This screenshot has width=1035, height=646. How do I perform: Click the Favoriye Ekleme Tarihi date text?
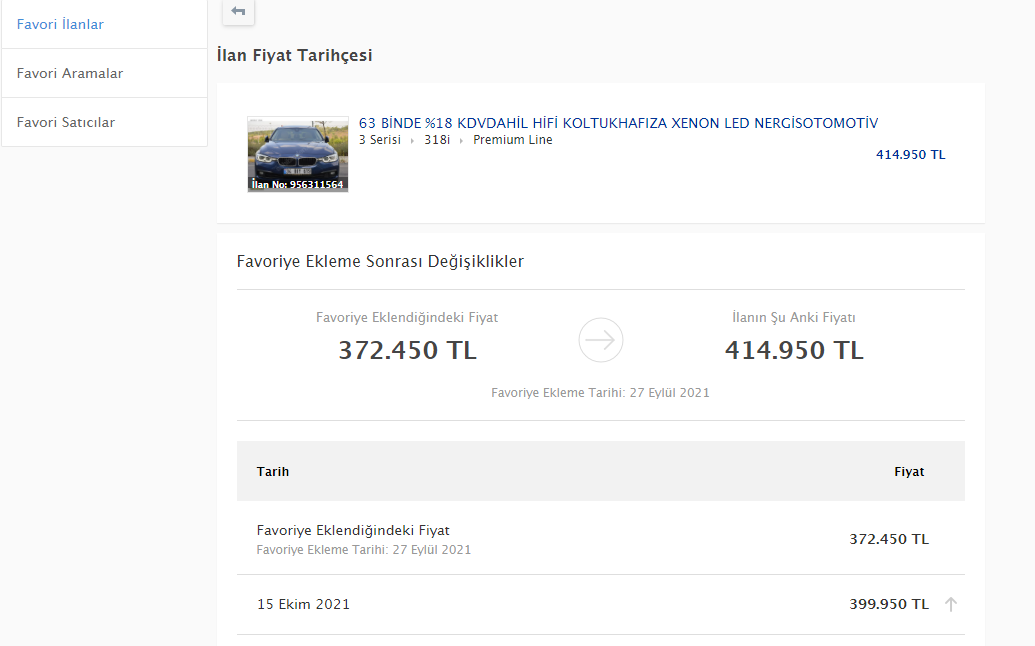(600, 392)
